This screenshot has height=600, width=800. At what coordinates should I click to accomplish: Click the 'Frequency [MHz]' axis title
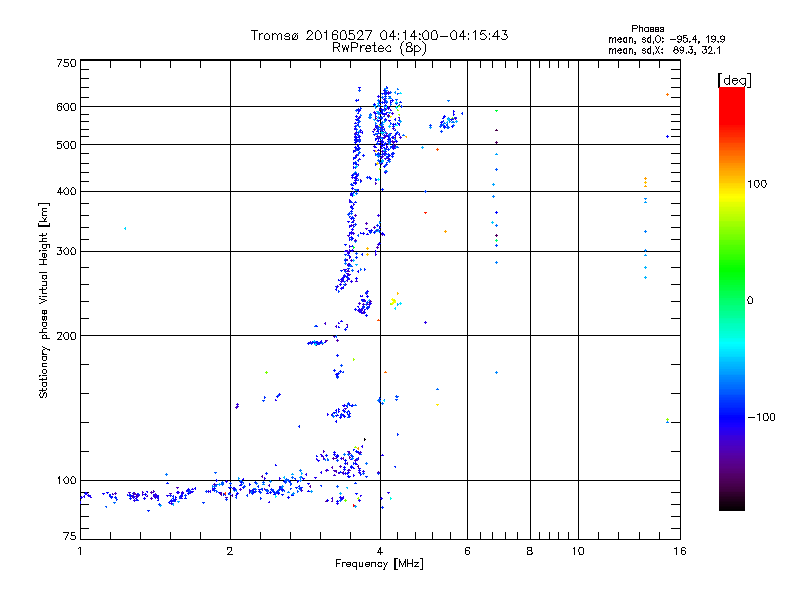pyautogui.click(x=379, y=564)
